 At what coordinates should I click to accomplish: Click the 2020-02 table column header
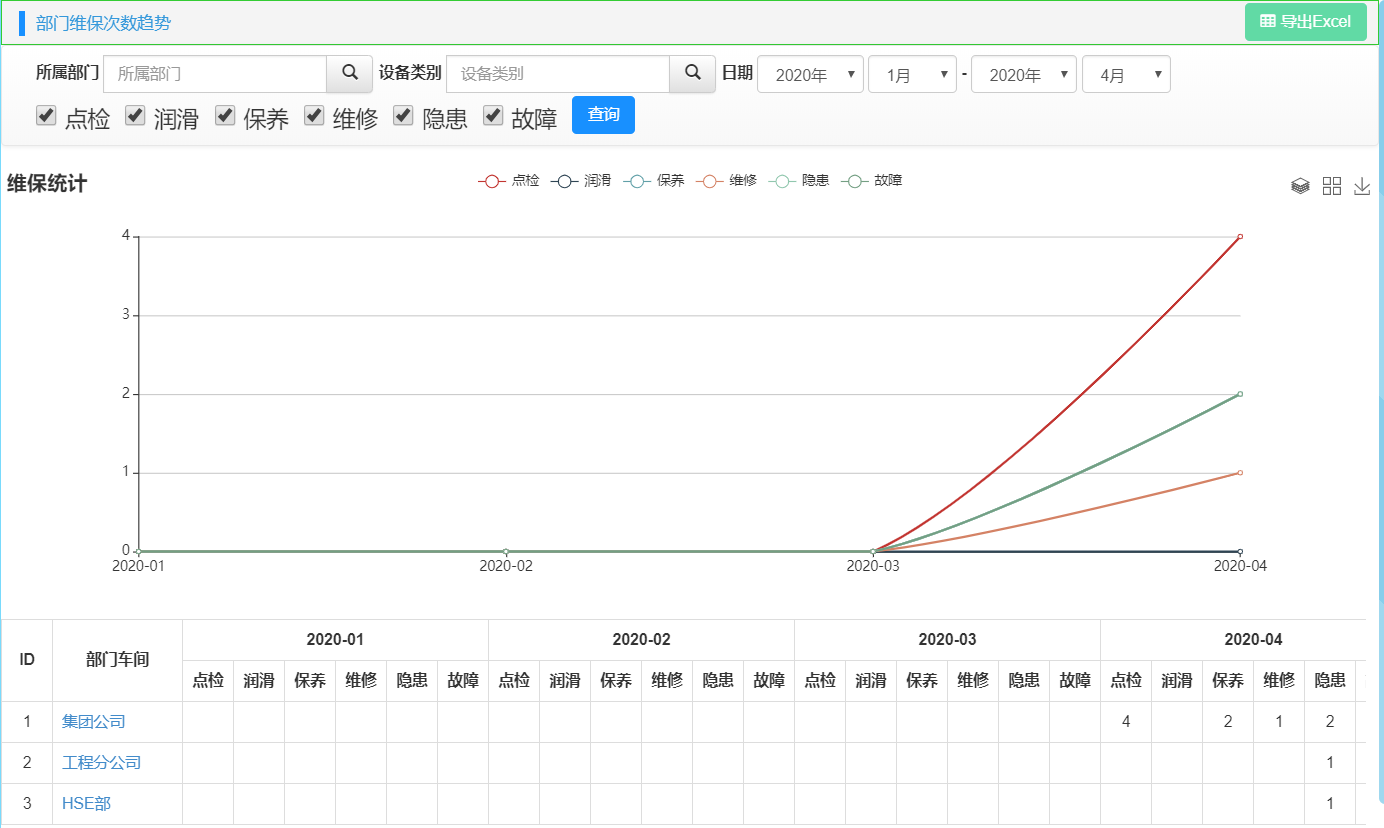coord(641,640)
